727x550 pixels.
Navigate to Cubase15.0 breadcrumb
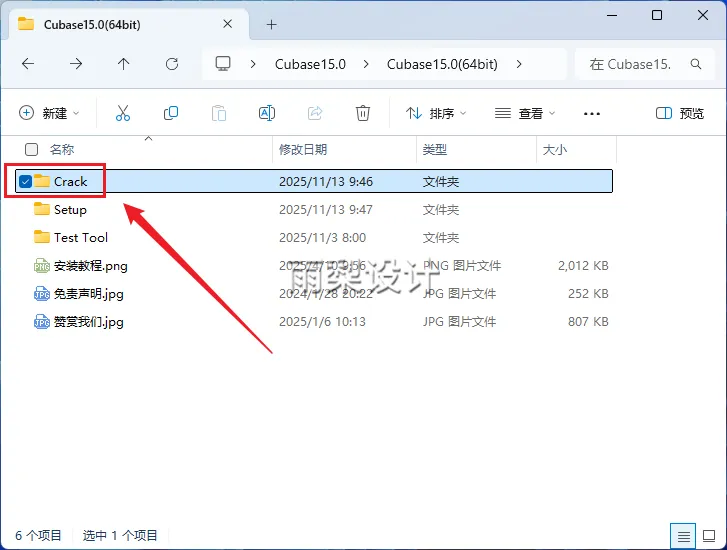pyautogui.click(x=310, y=64)
